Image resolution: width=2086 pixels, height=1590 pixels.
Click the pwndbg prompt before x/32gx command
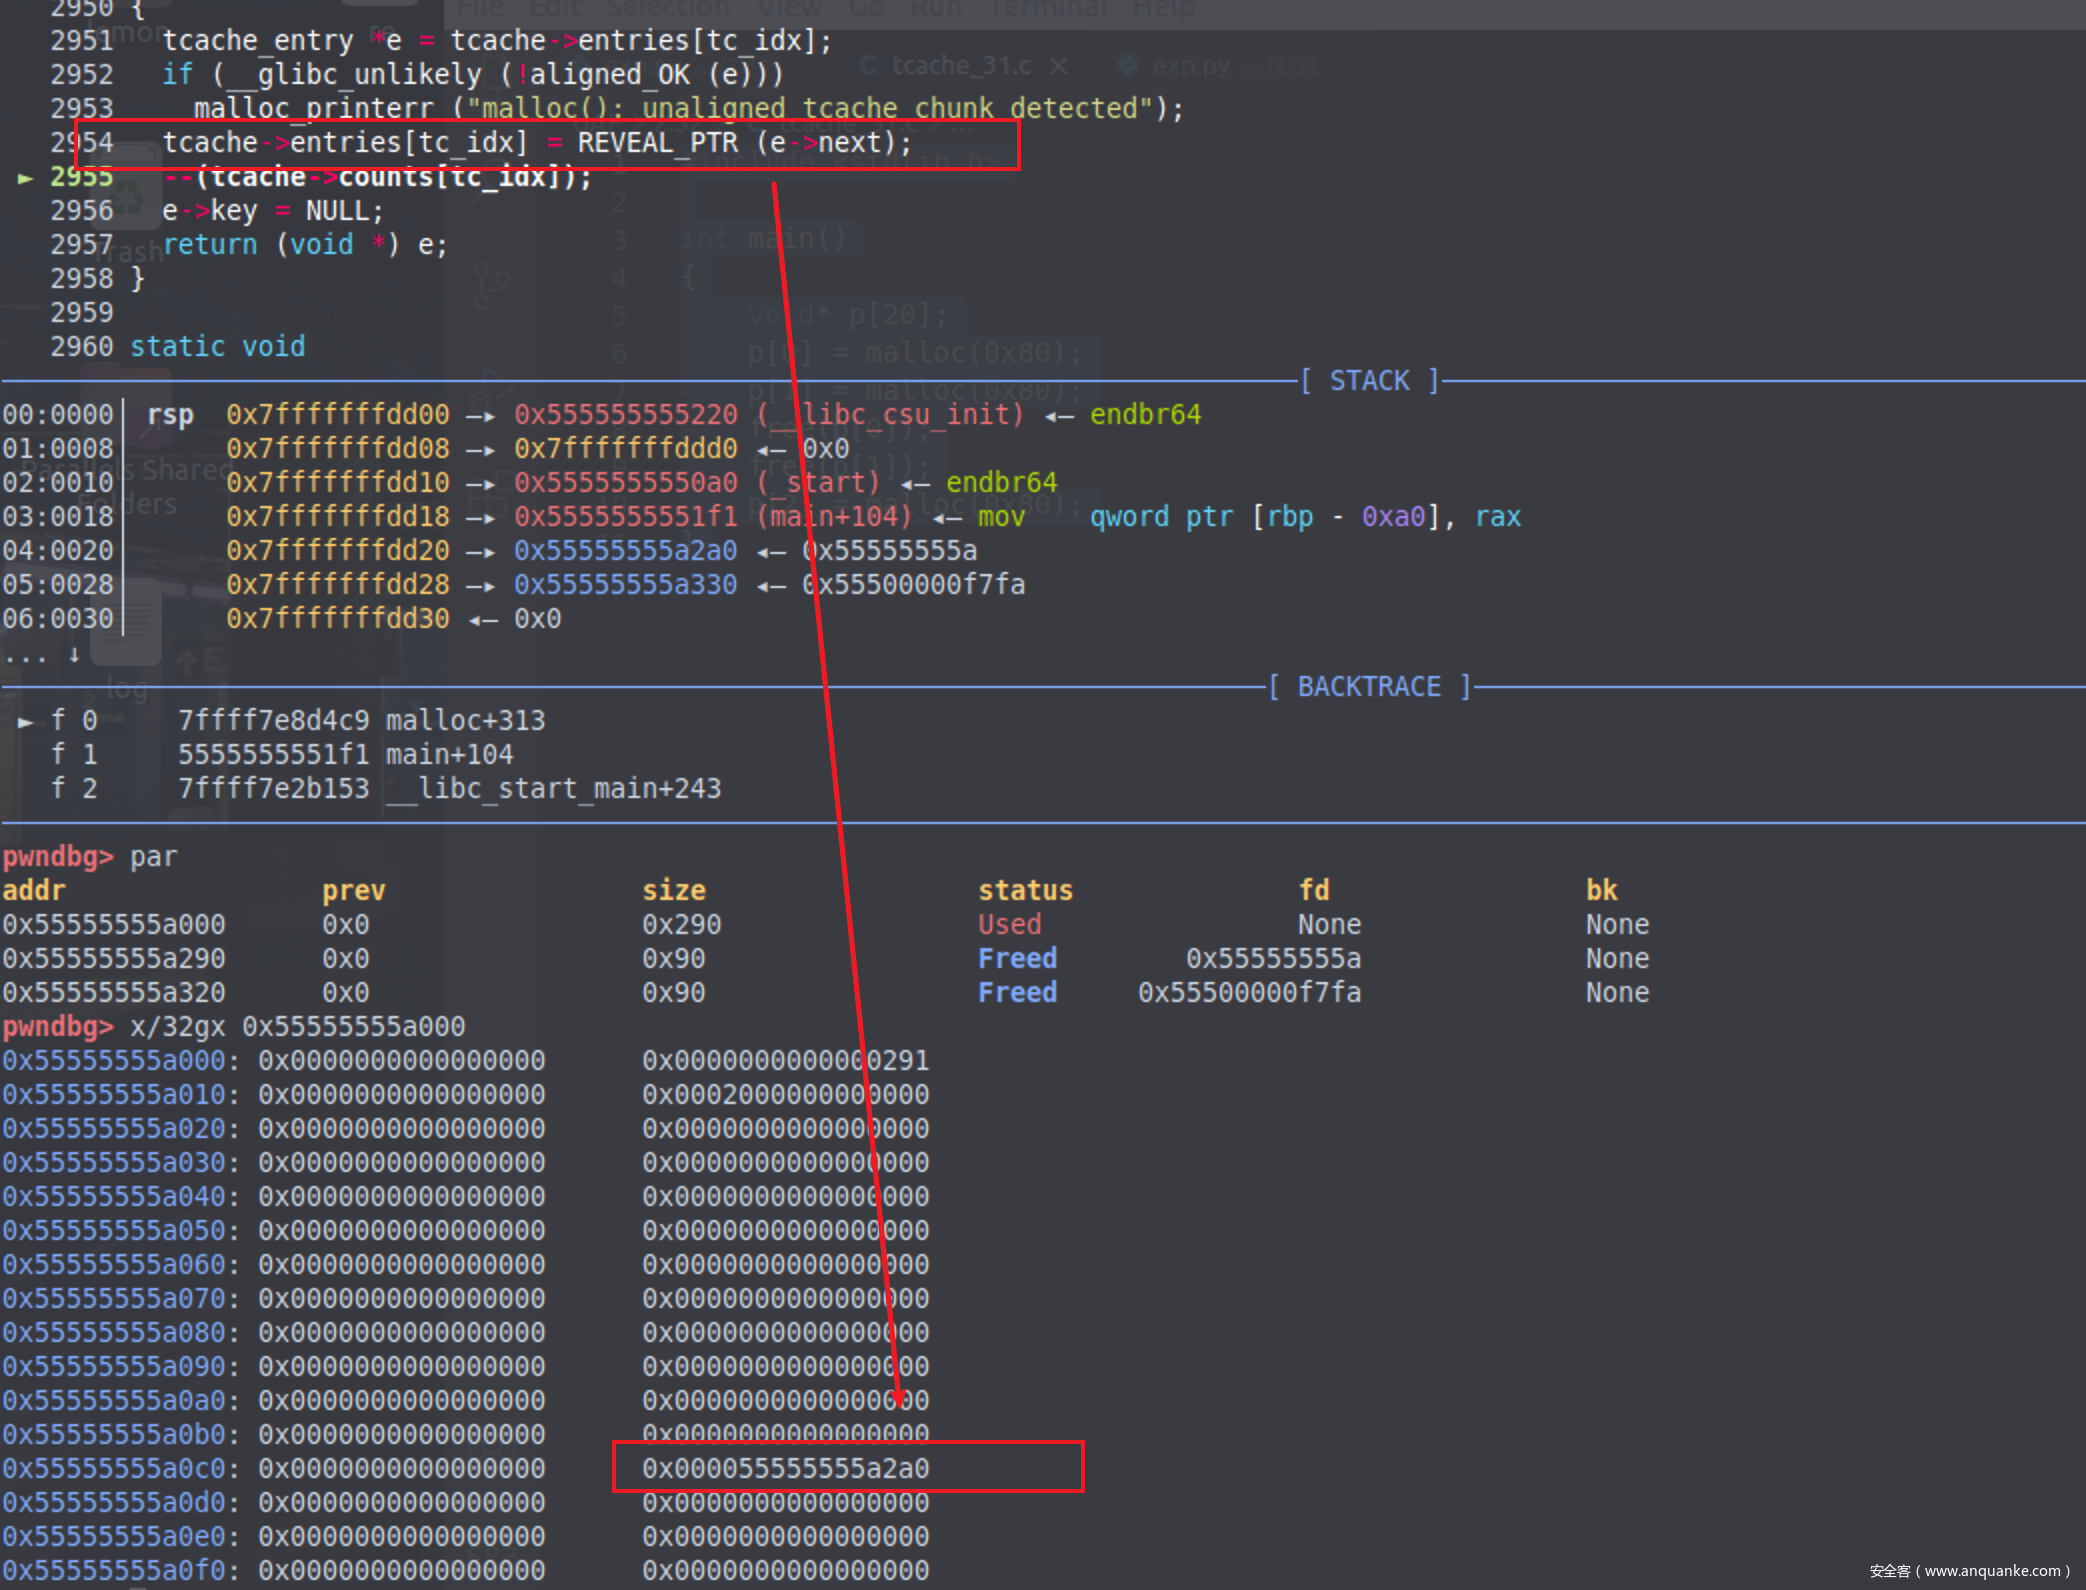[57, 1027]
